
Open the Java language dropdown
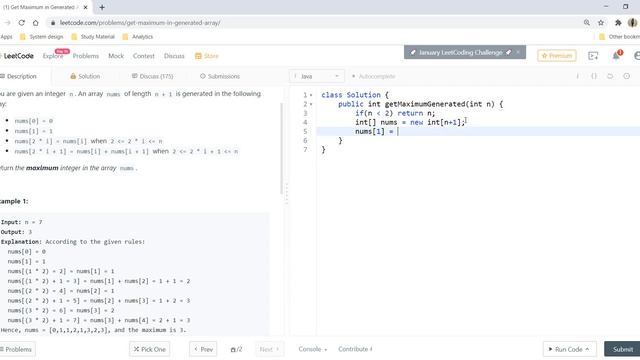[x=317, y=76]
